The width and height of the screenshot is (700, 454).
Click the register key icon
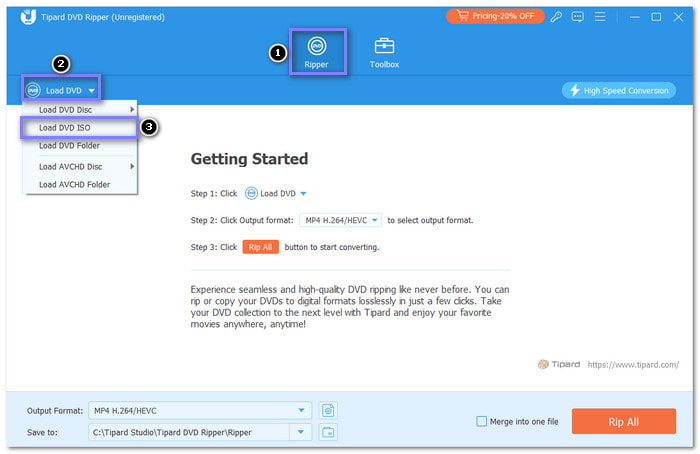click(556, 17)
